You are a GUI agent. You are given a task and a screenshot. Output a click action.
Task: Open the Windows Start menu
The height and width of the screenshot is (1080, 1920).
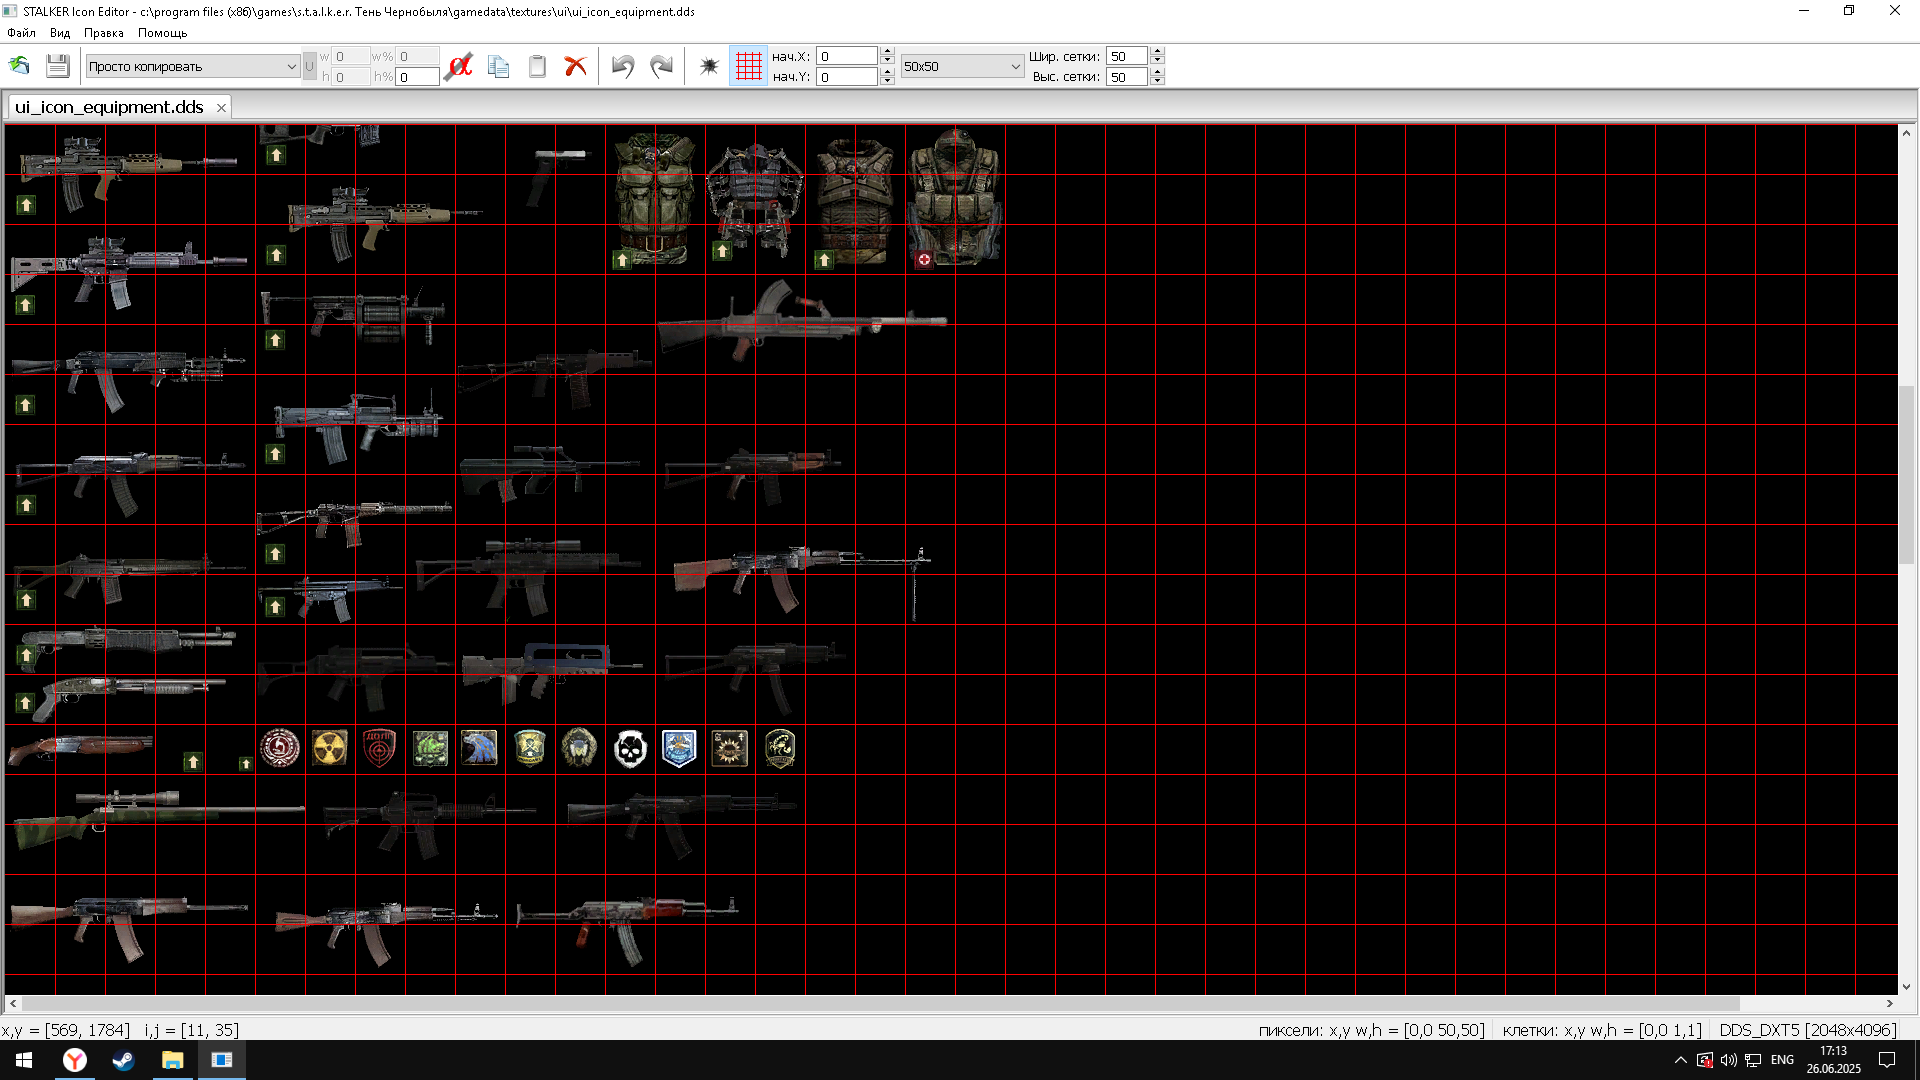point(24,1060)
